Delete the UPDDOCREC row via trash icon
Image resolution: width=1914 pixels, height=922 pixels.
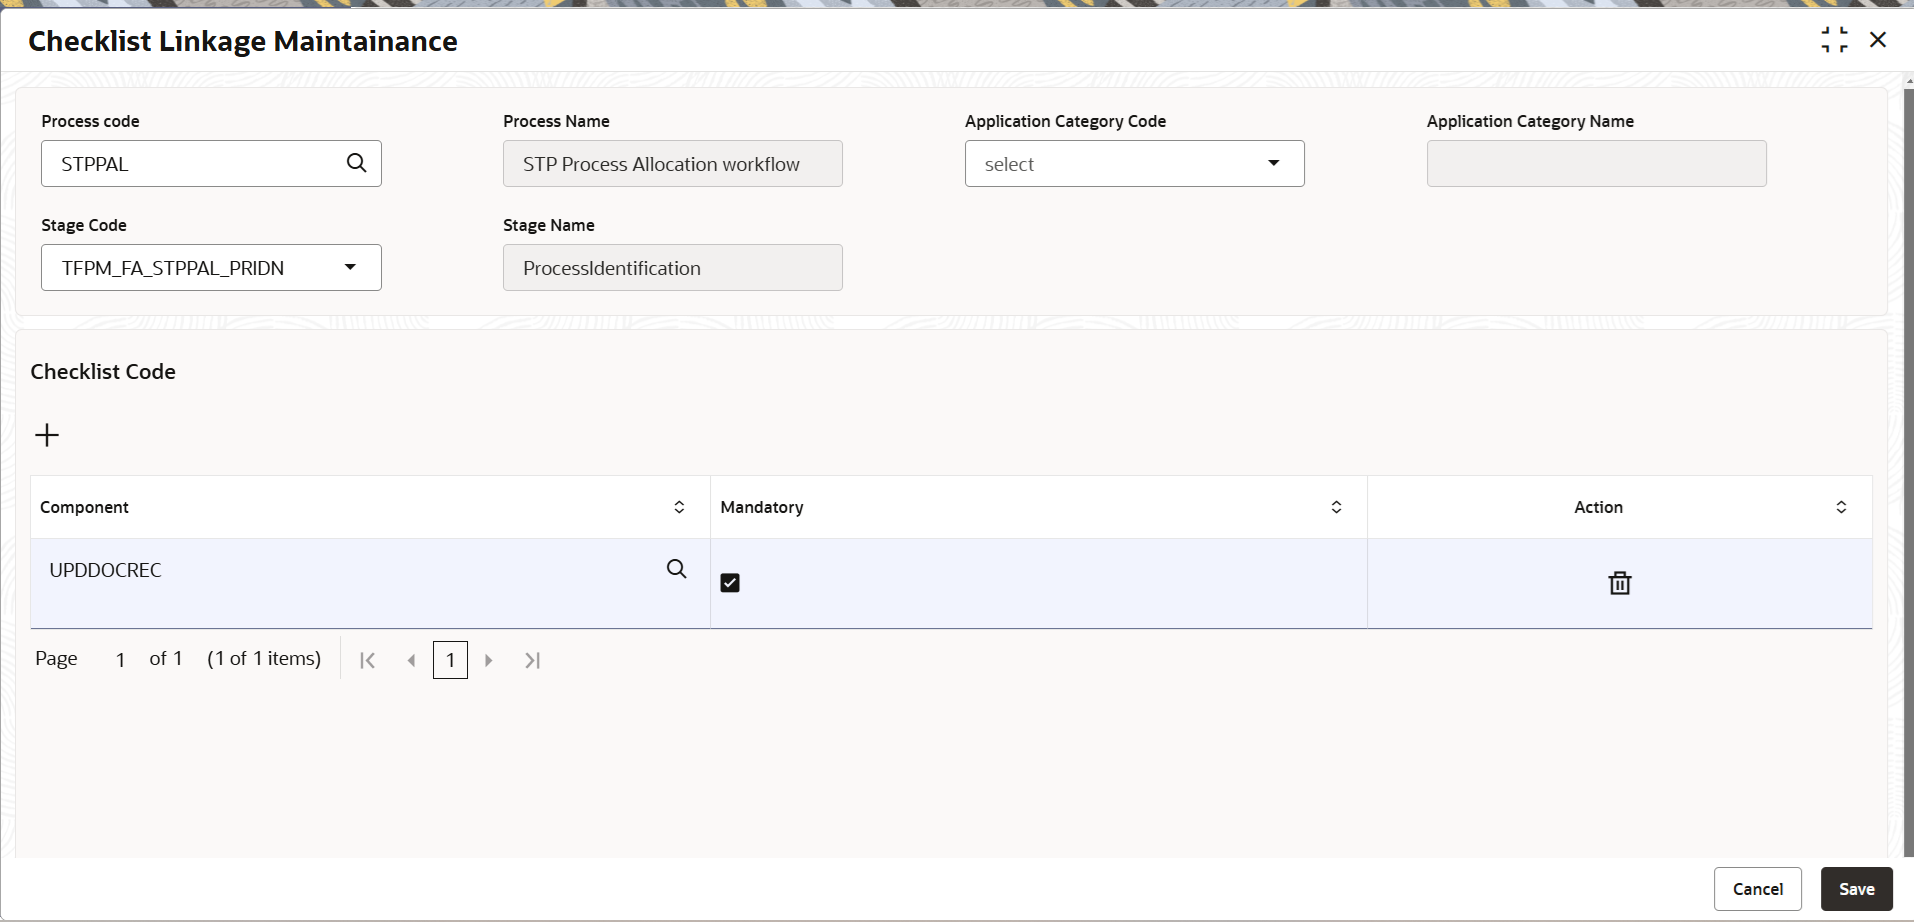pos(1619,582)
